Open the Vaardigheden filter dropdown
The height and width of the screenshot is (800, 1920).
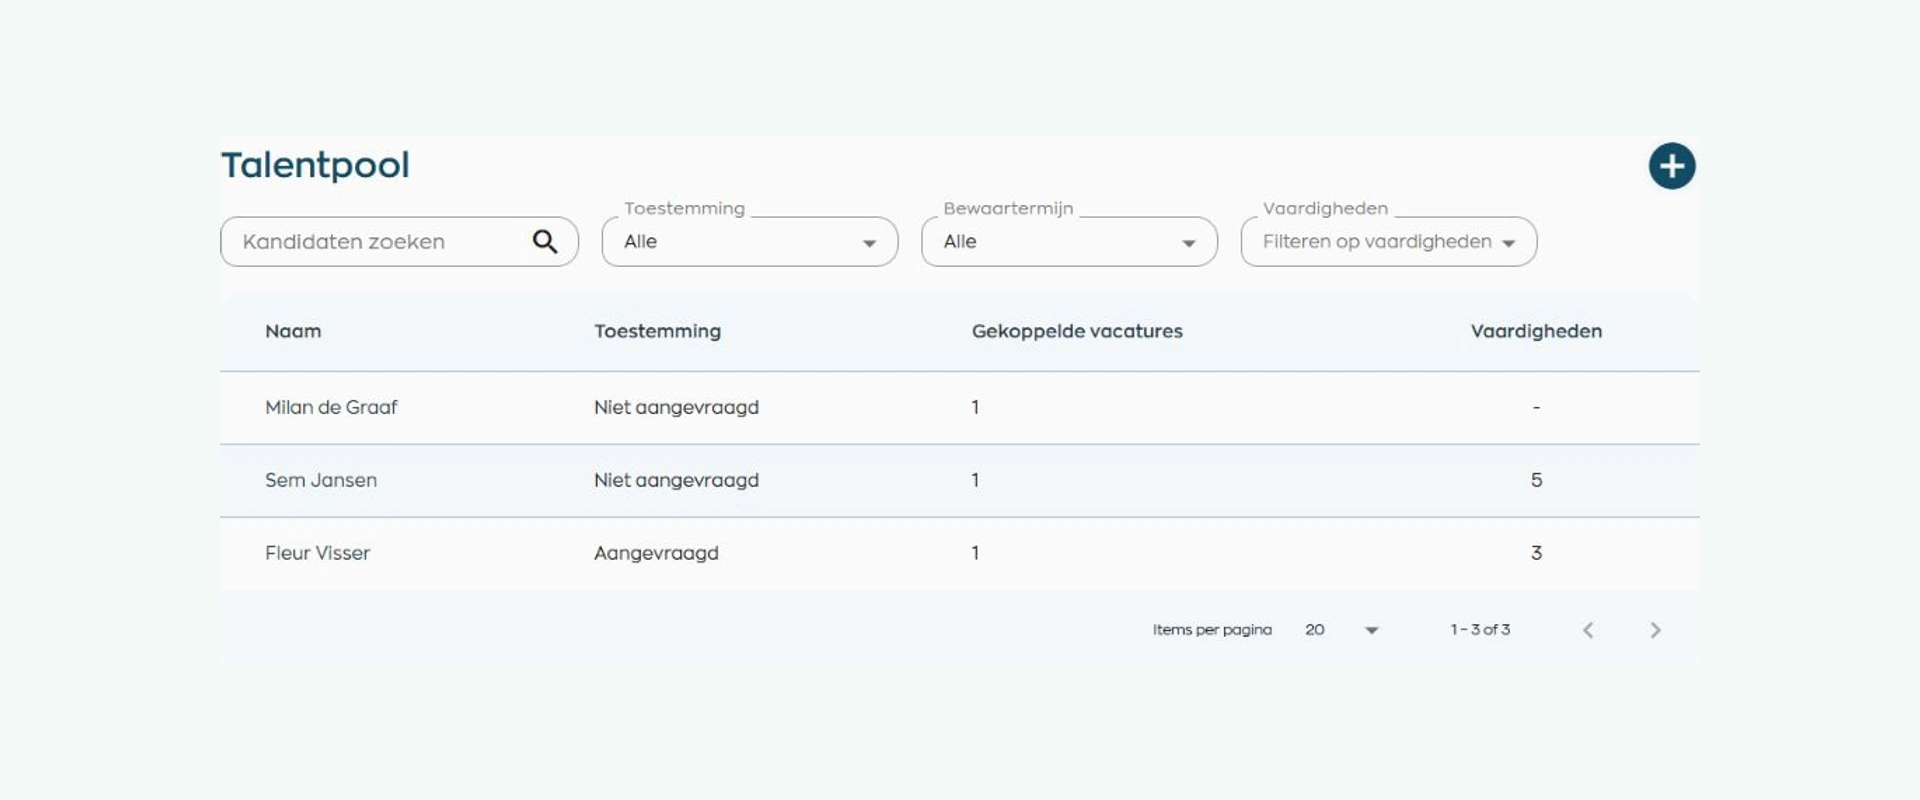coord(1389,242)
